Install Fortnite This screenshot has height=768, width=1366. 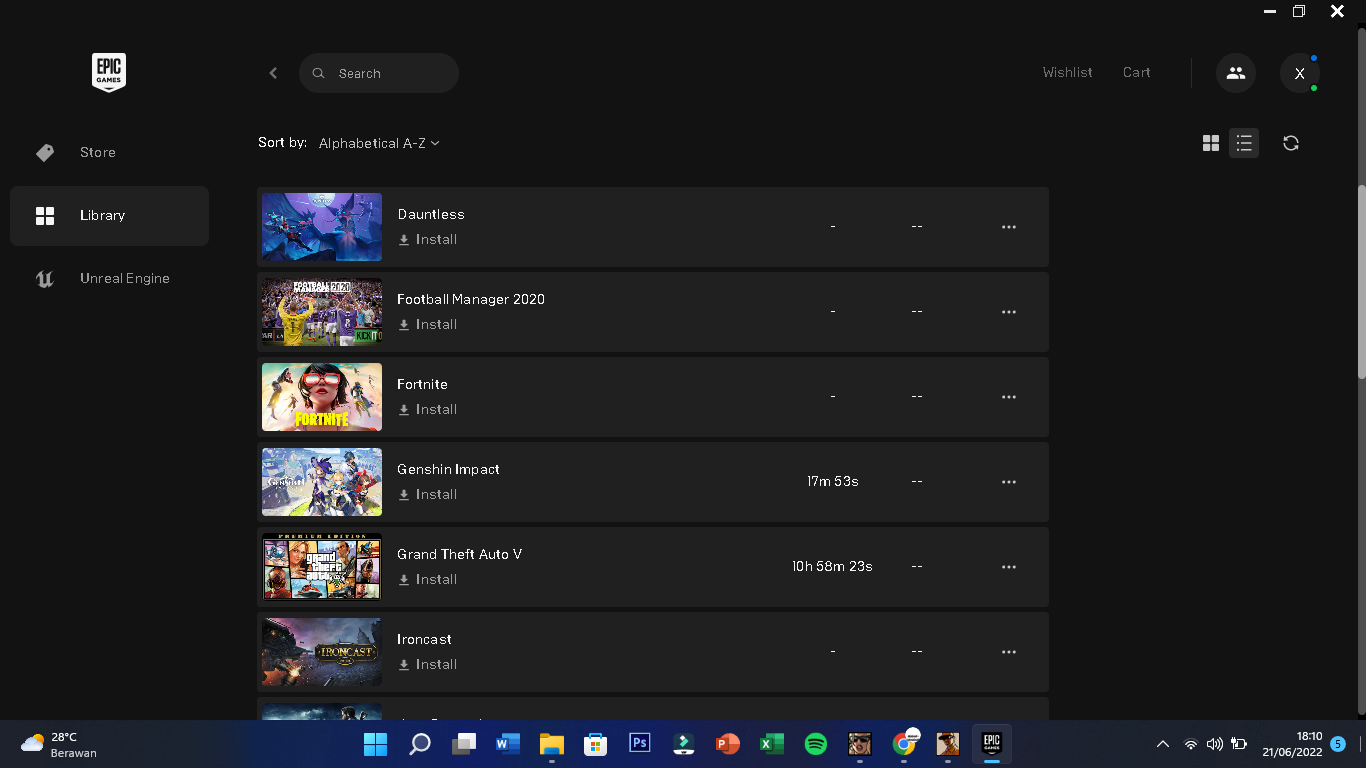click(428, 410)
